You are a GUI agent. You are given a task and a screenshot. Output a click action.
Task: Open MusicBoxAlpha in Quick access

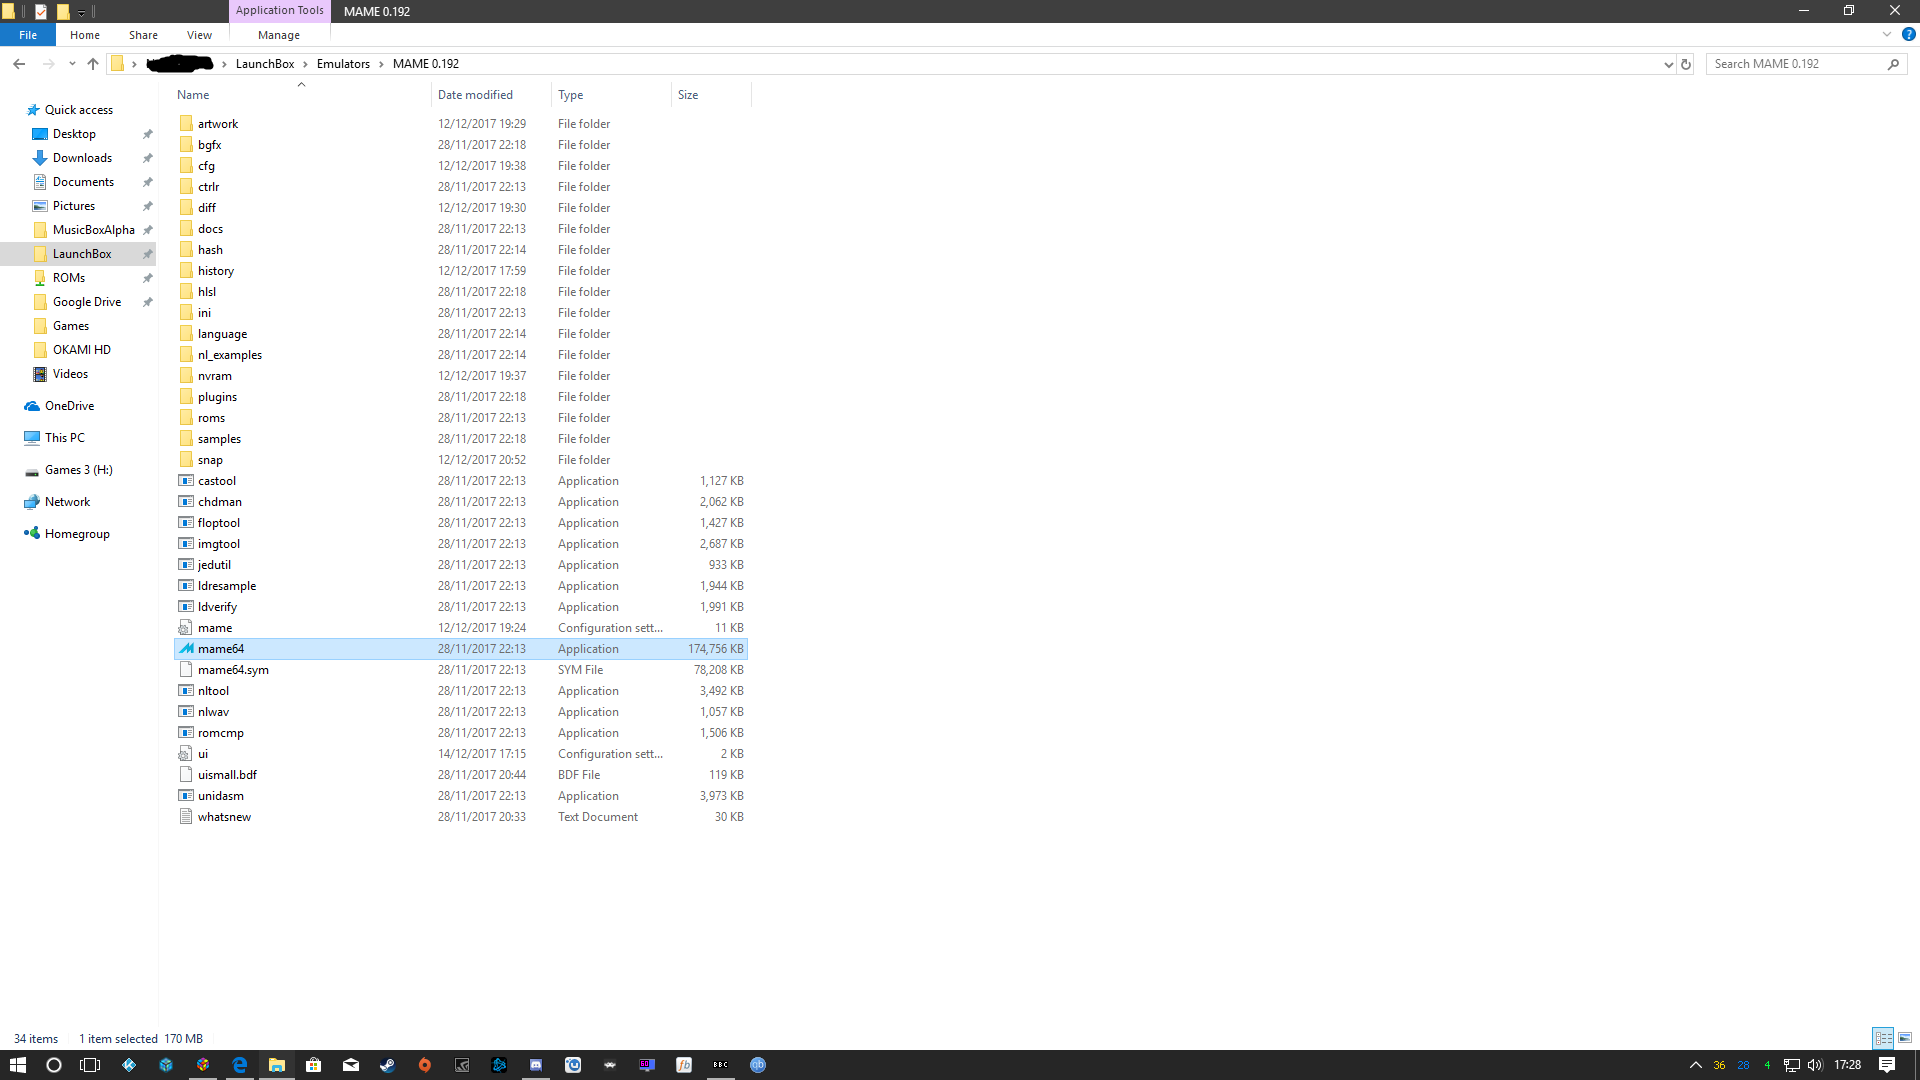click(93, 230)
